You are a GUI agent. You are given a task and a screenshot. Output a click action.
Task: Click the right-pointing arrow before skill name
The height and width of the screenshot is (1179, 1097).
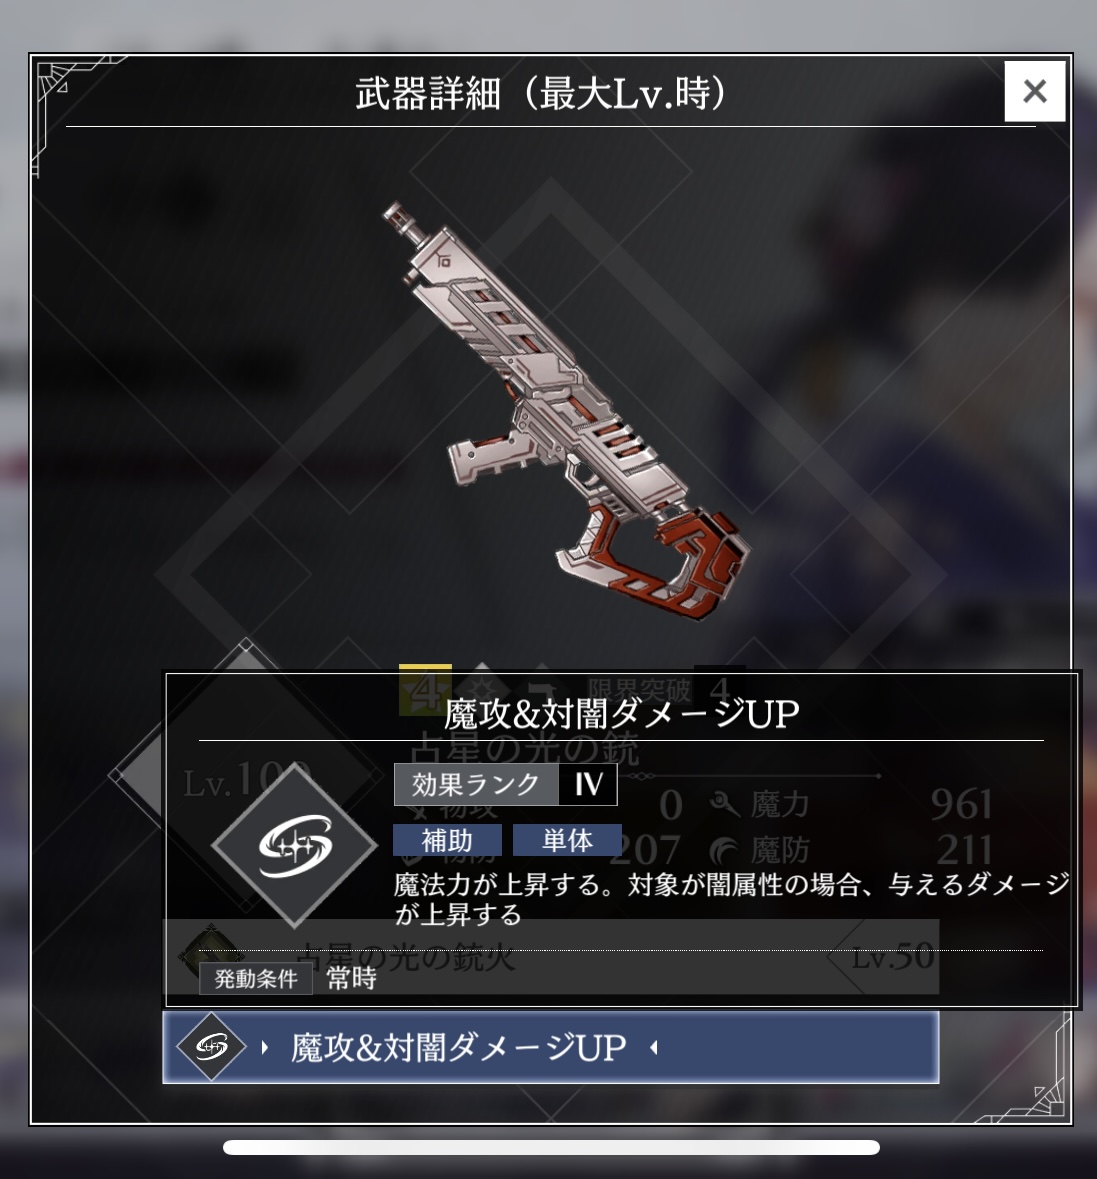pyautogui.click(x=265, y=1047)
